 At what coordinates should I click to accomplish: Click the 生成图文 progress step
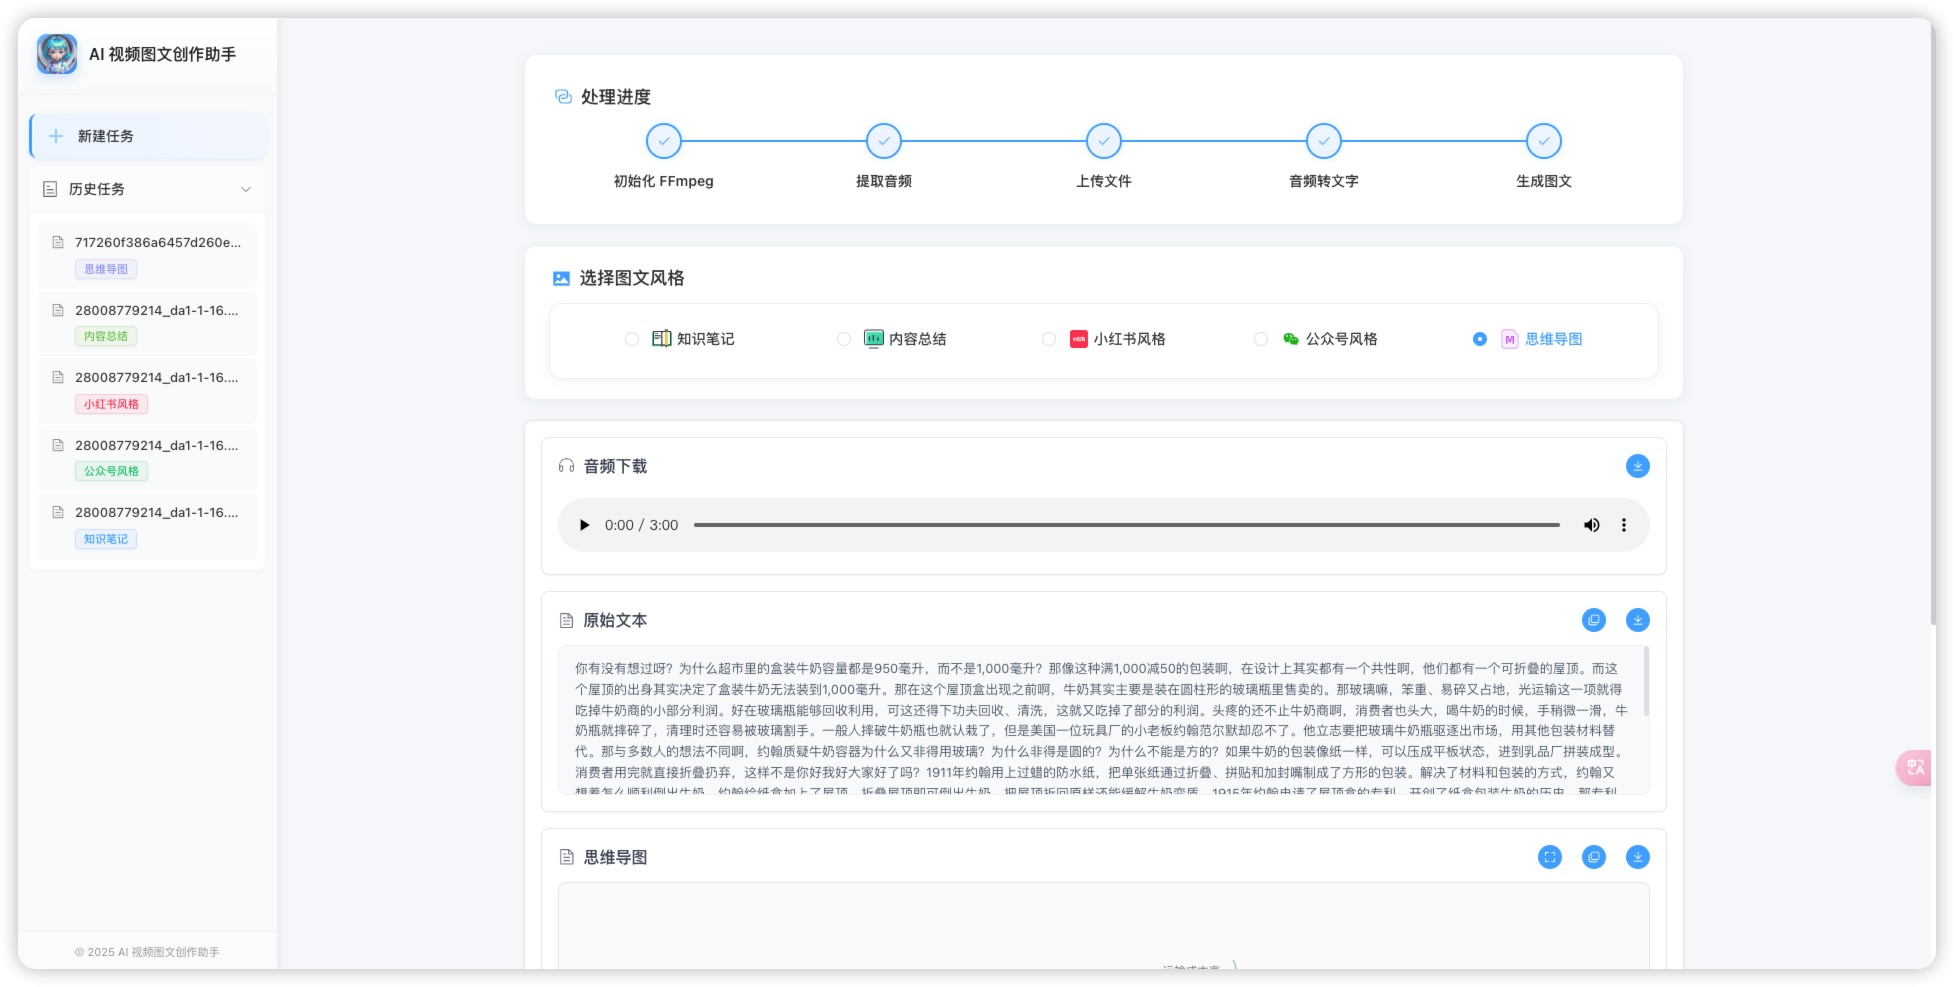click(1543, 142)
